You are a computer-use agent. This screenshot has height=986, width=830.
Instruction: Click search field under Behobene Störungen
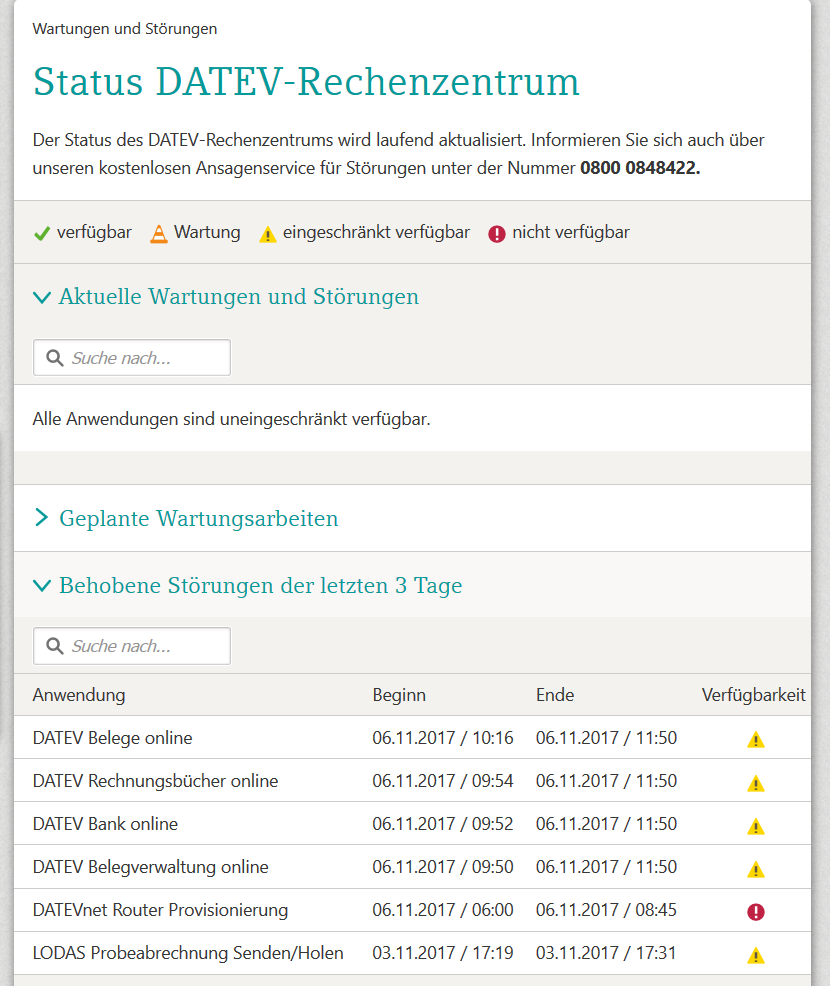tap(132, 646)
